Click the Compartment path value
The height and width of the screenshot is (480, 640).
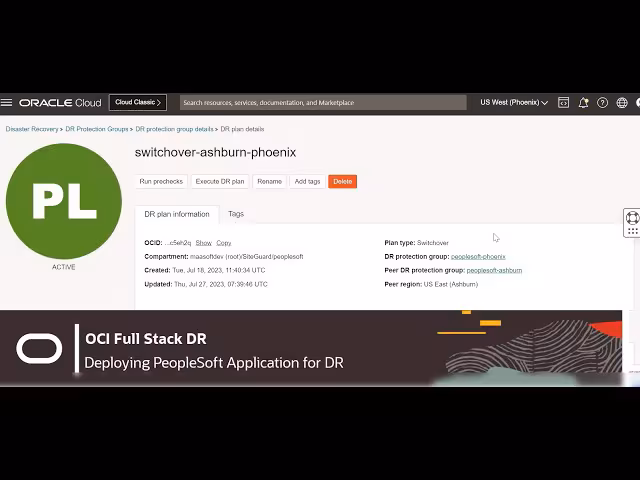(247, 257)
